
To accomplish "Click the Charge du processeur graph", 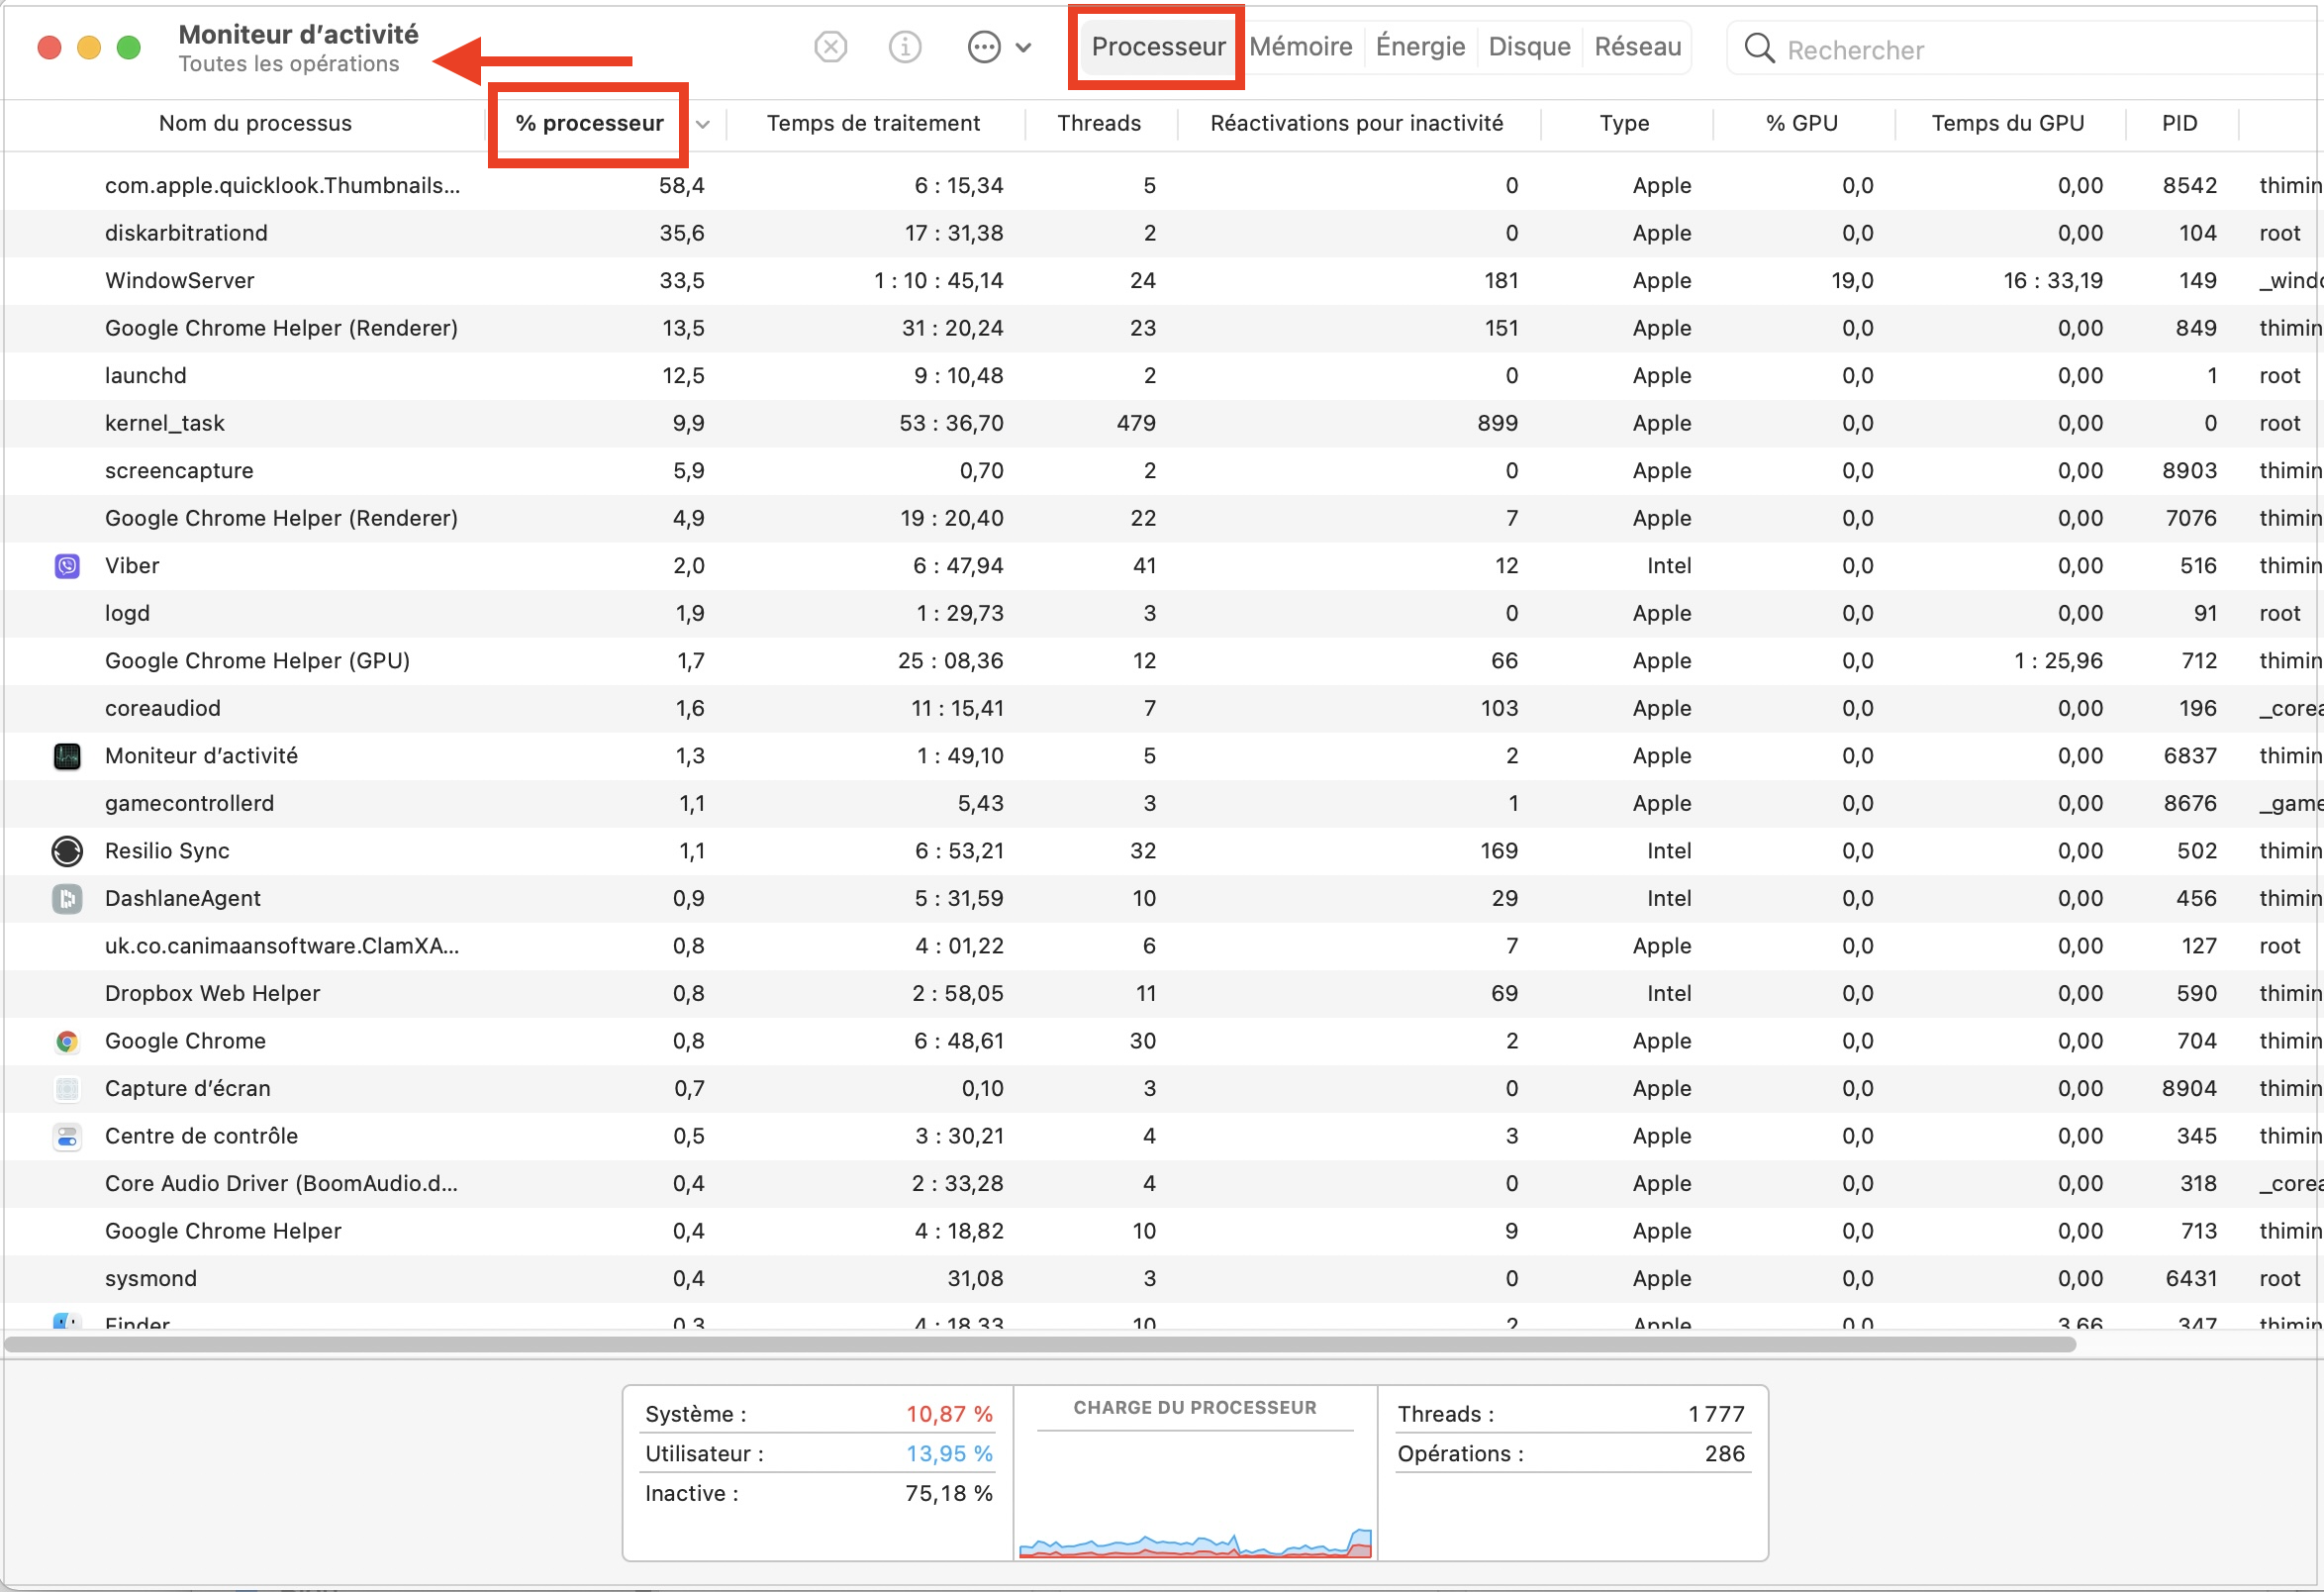I will click(x=1195, y=1495).
